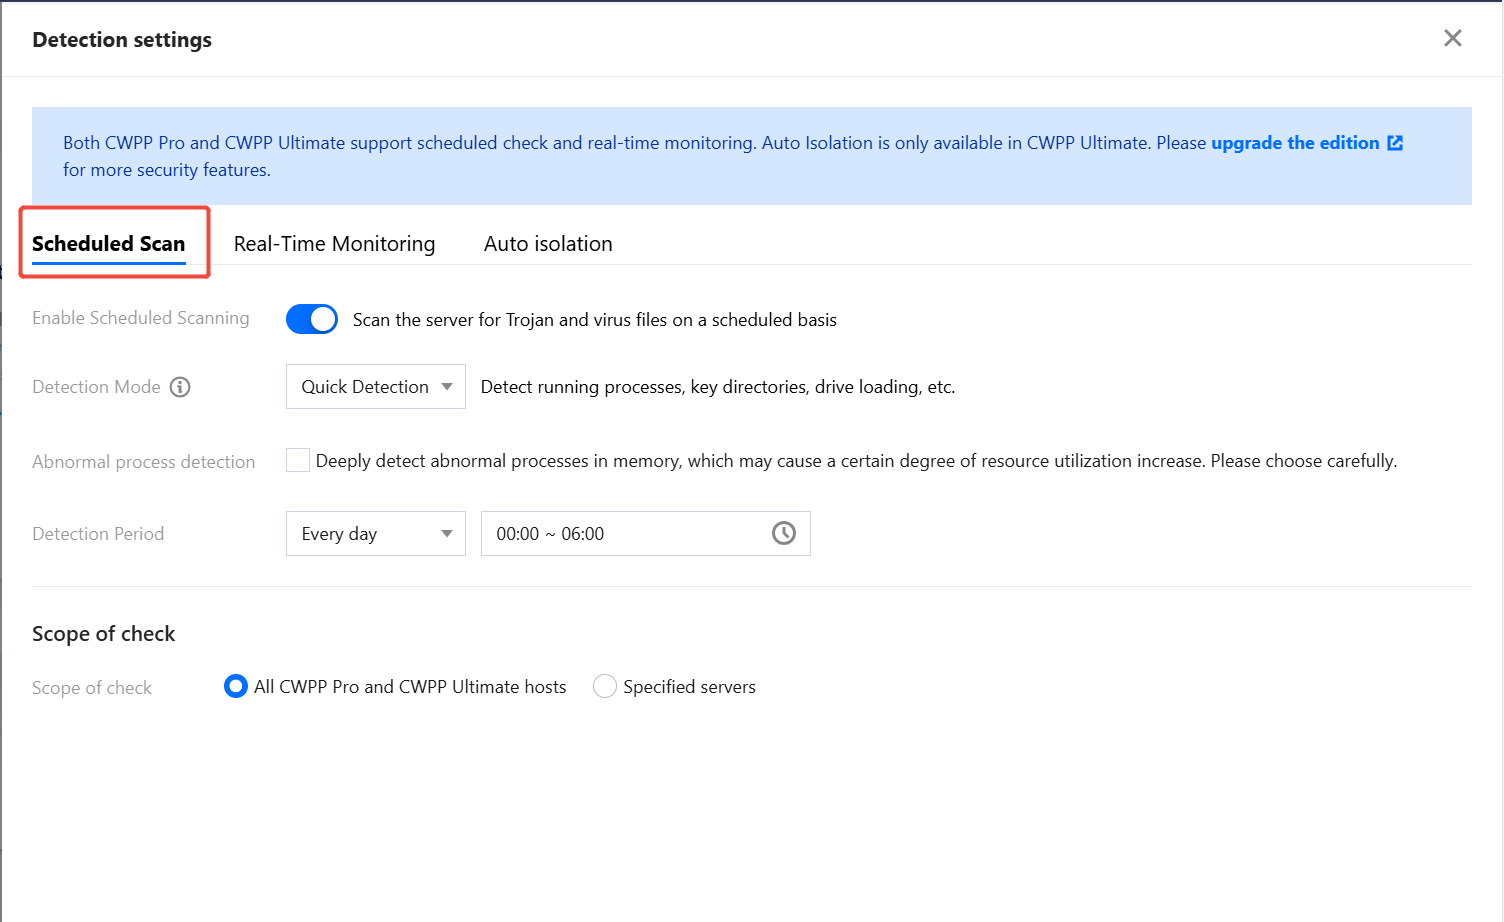Click the Scope of check section heading

[104, 634]
